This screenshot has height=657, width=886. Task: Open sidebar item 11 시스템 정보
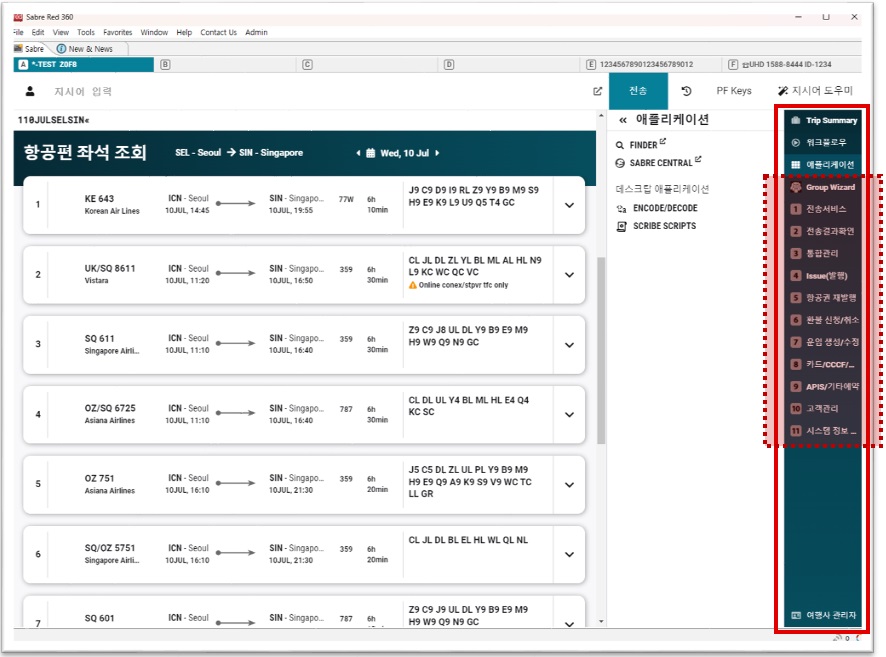click(x=823, y=430)
